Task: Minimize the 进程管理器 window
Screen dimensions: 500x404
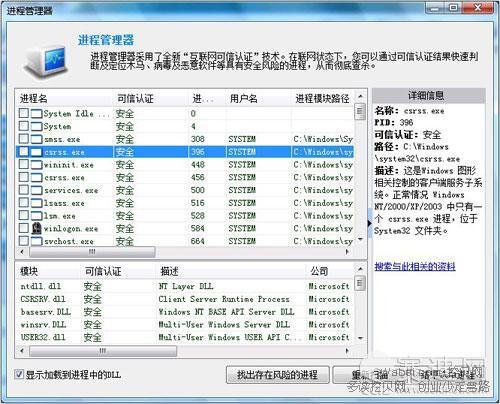Action: point(436,8)
